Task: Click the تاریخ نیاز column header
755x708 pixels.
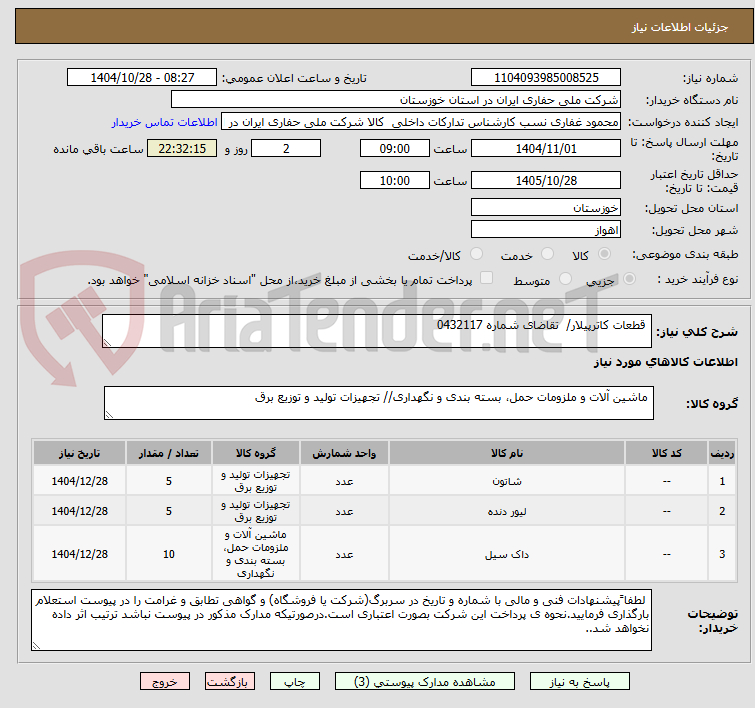Action: pyautogui.click(x=79, y=453)
